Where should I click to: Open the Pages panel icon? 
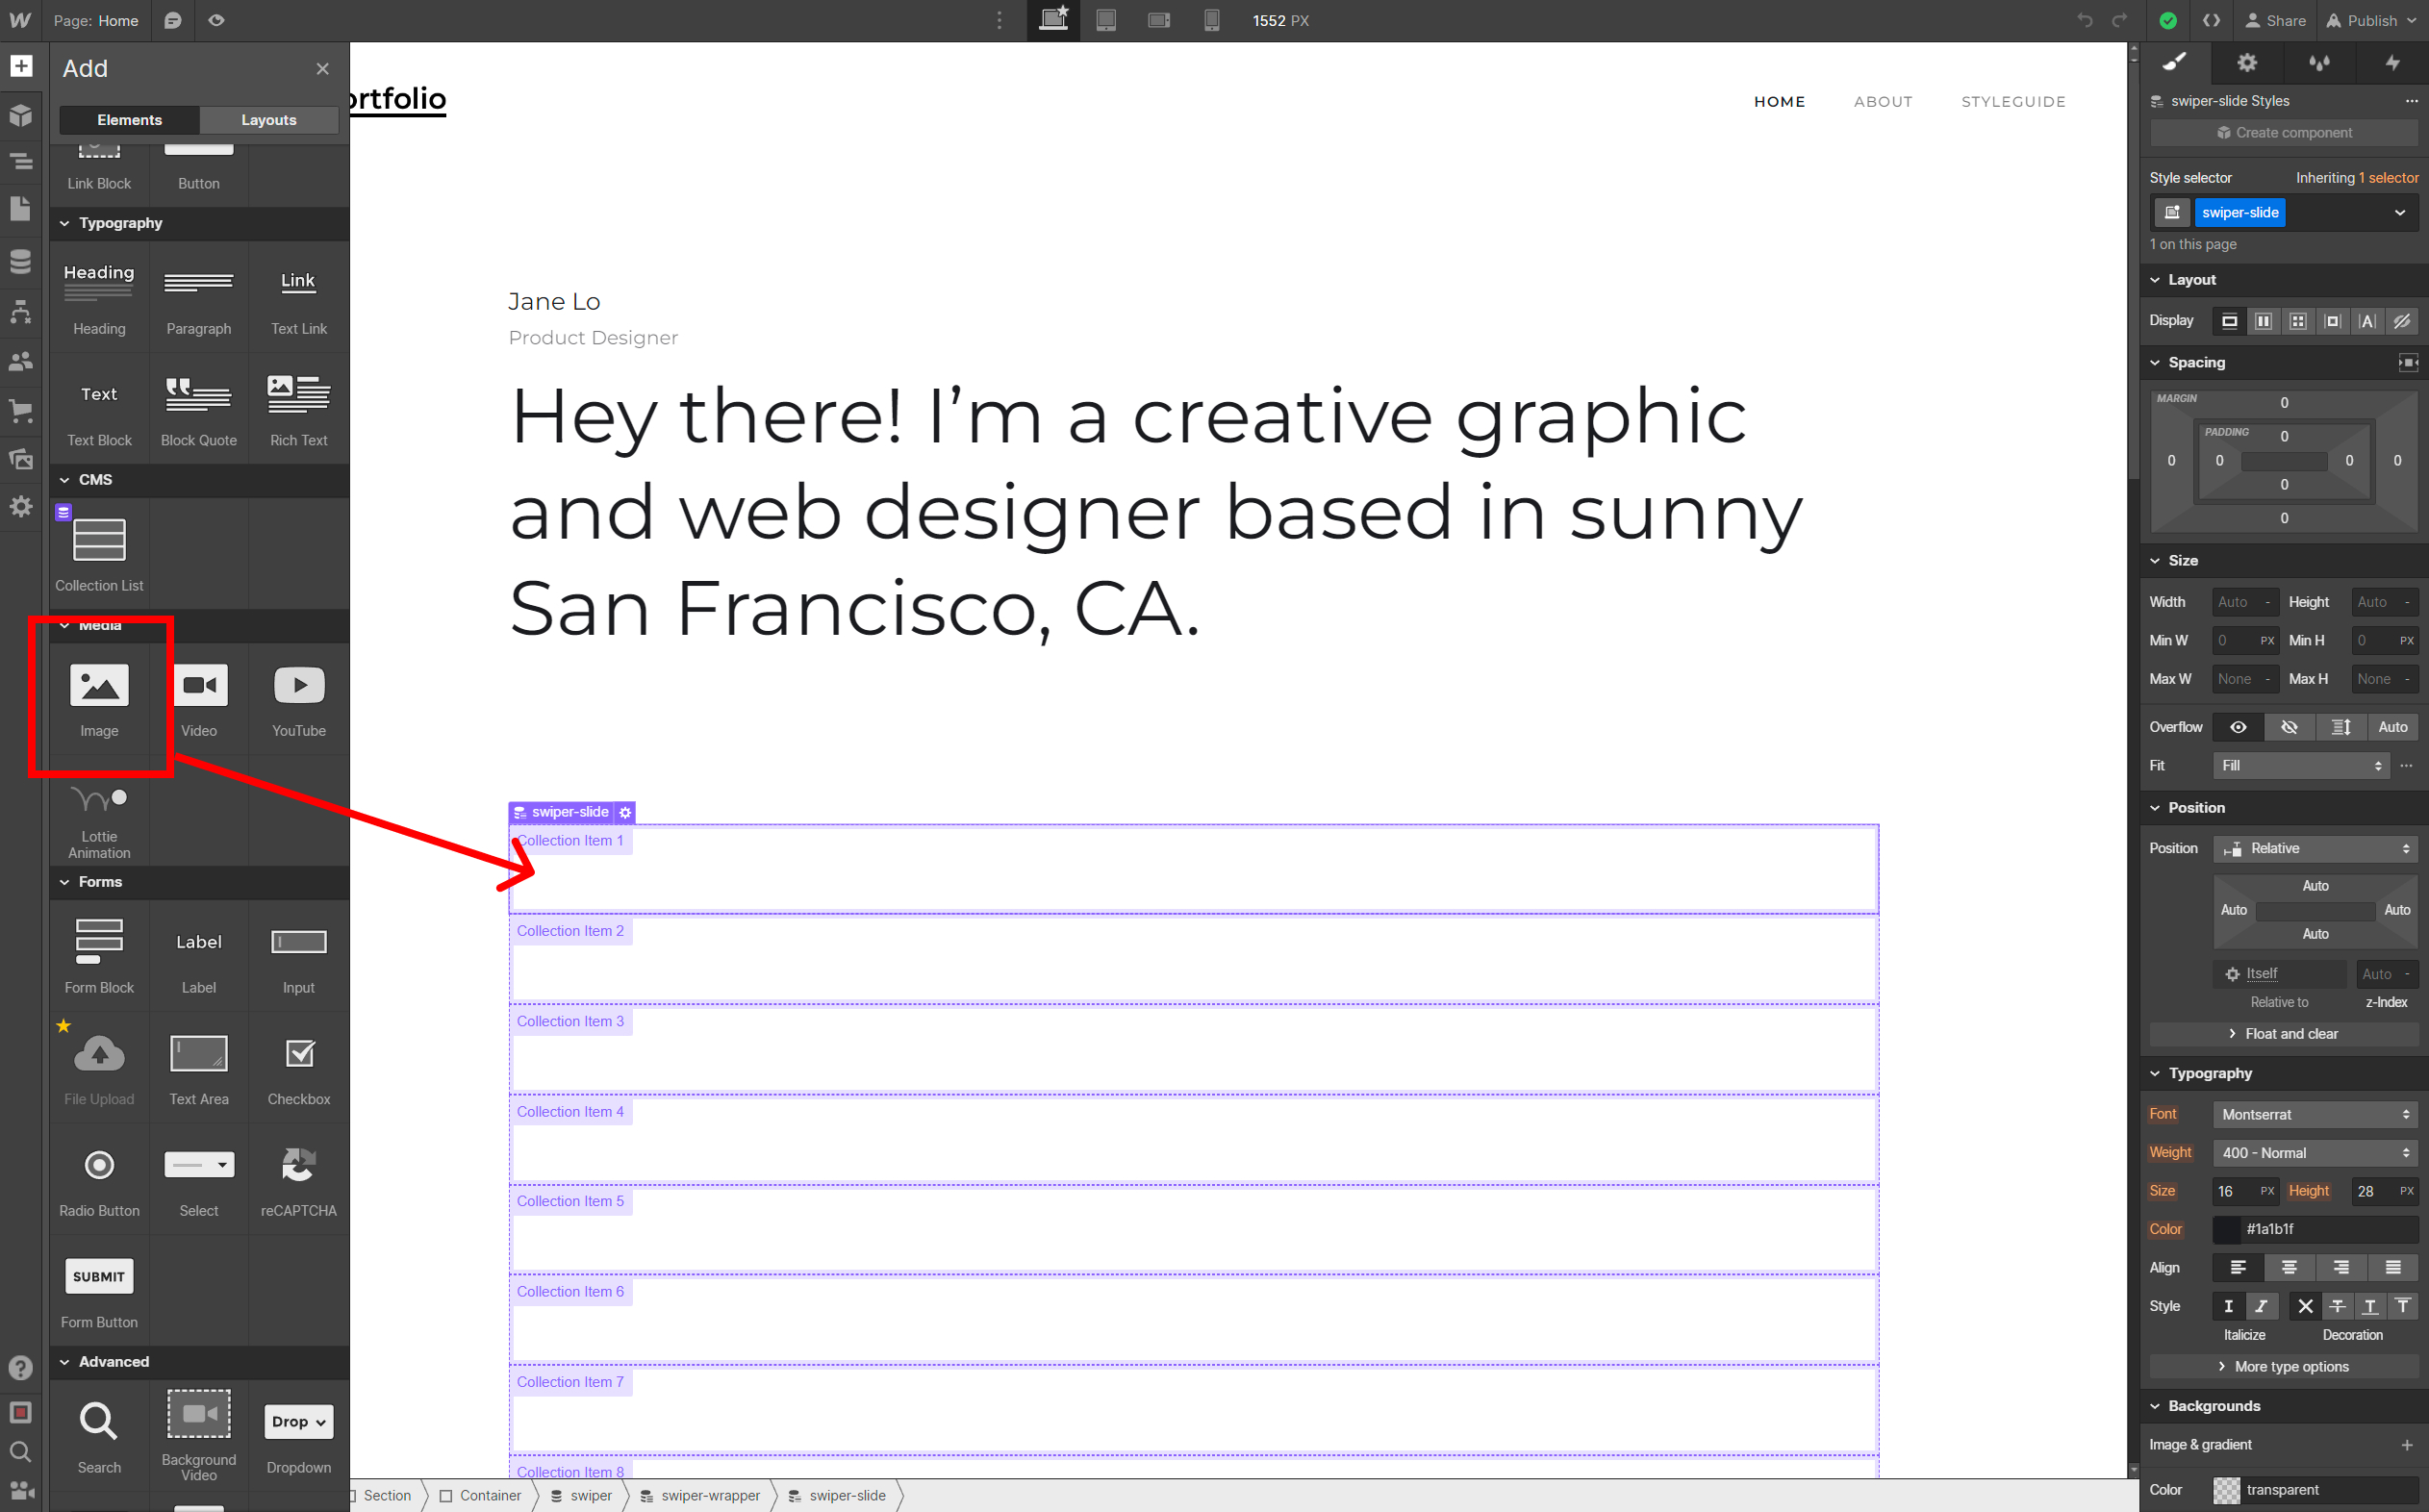(x=21, y=209)
